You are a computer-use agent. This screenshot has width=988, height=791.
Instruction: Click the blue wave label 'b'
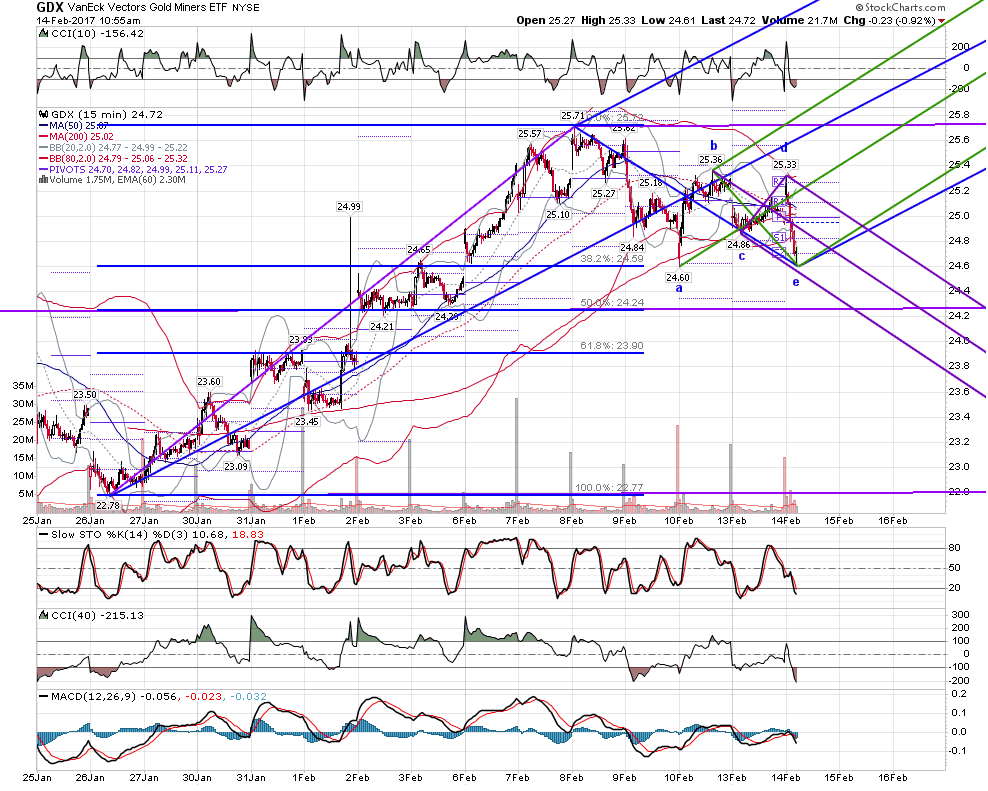click(714, 146)
